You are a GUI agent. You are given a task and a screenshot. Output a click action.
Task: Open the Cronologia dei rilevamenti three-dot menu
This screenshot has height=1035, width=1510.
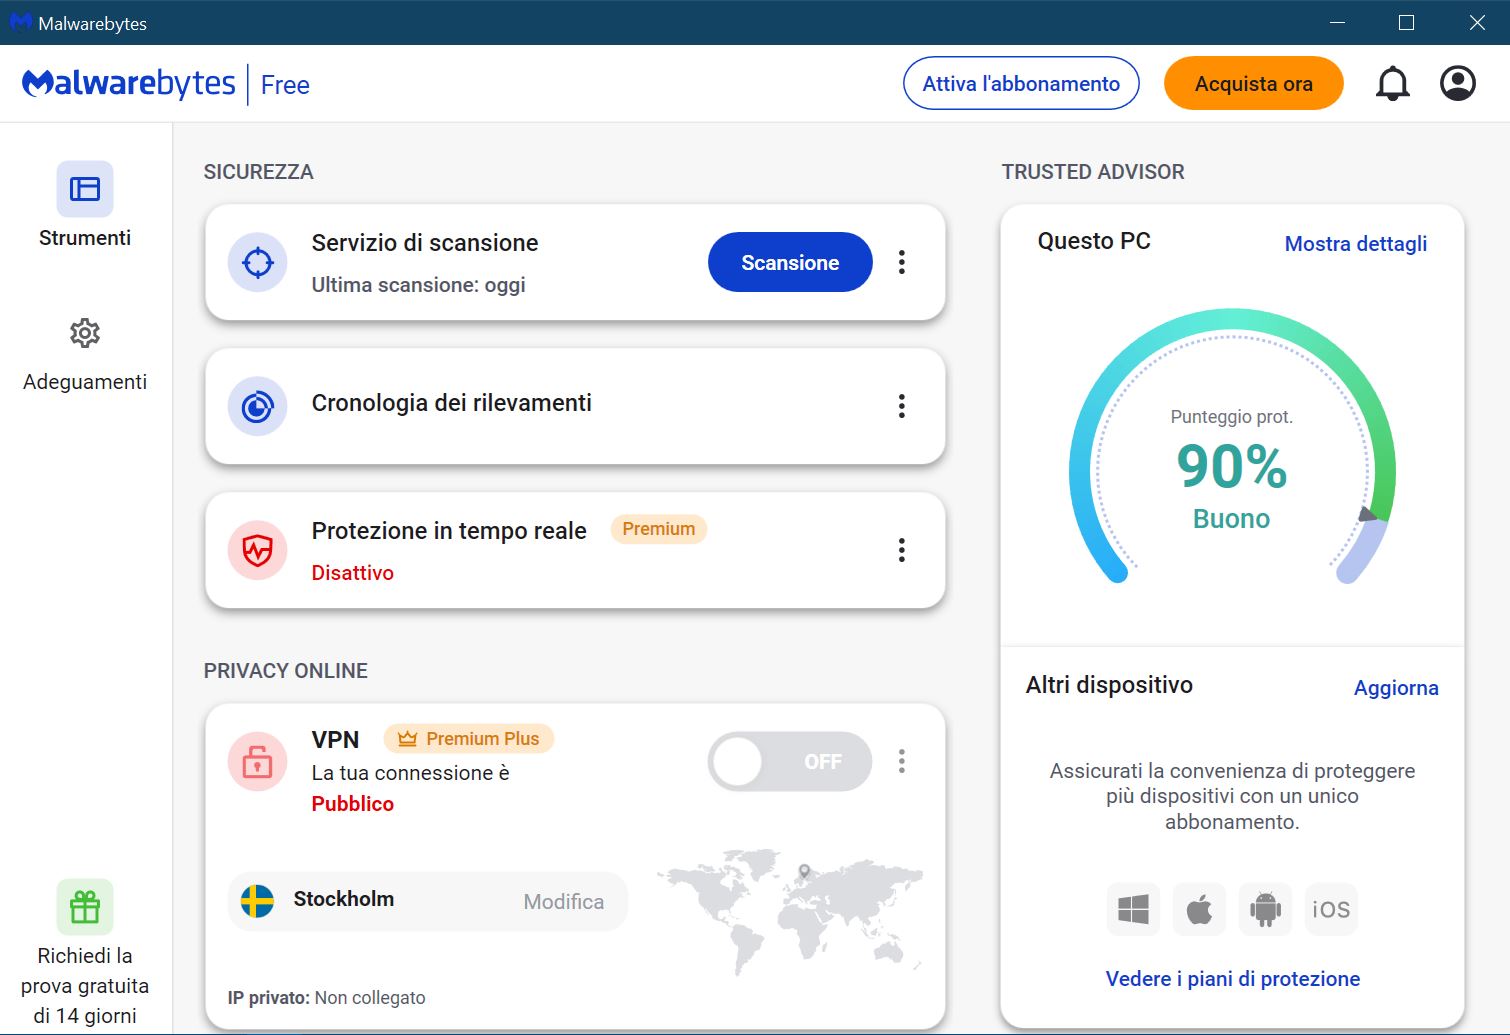pyautogui.click(x=902, y=406)
